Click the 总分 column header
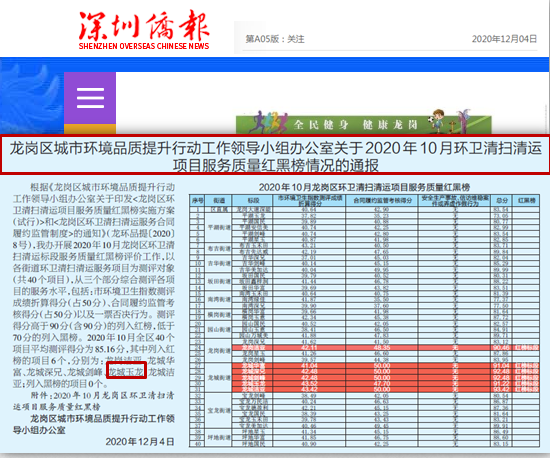Screen dimensions: 550x458 tap(502, 200)
